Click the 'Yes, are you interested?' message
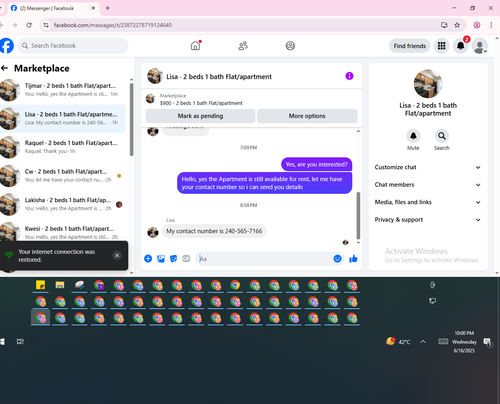Viewport: 500px width, 404px height. 316,164
